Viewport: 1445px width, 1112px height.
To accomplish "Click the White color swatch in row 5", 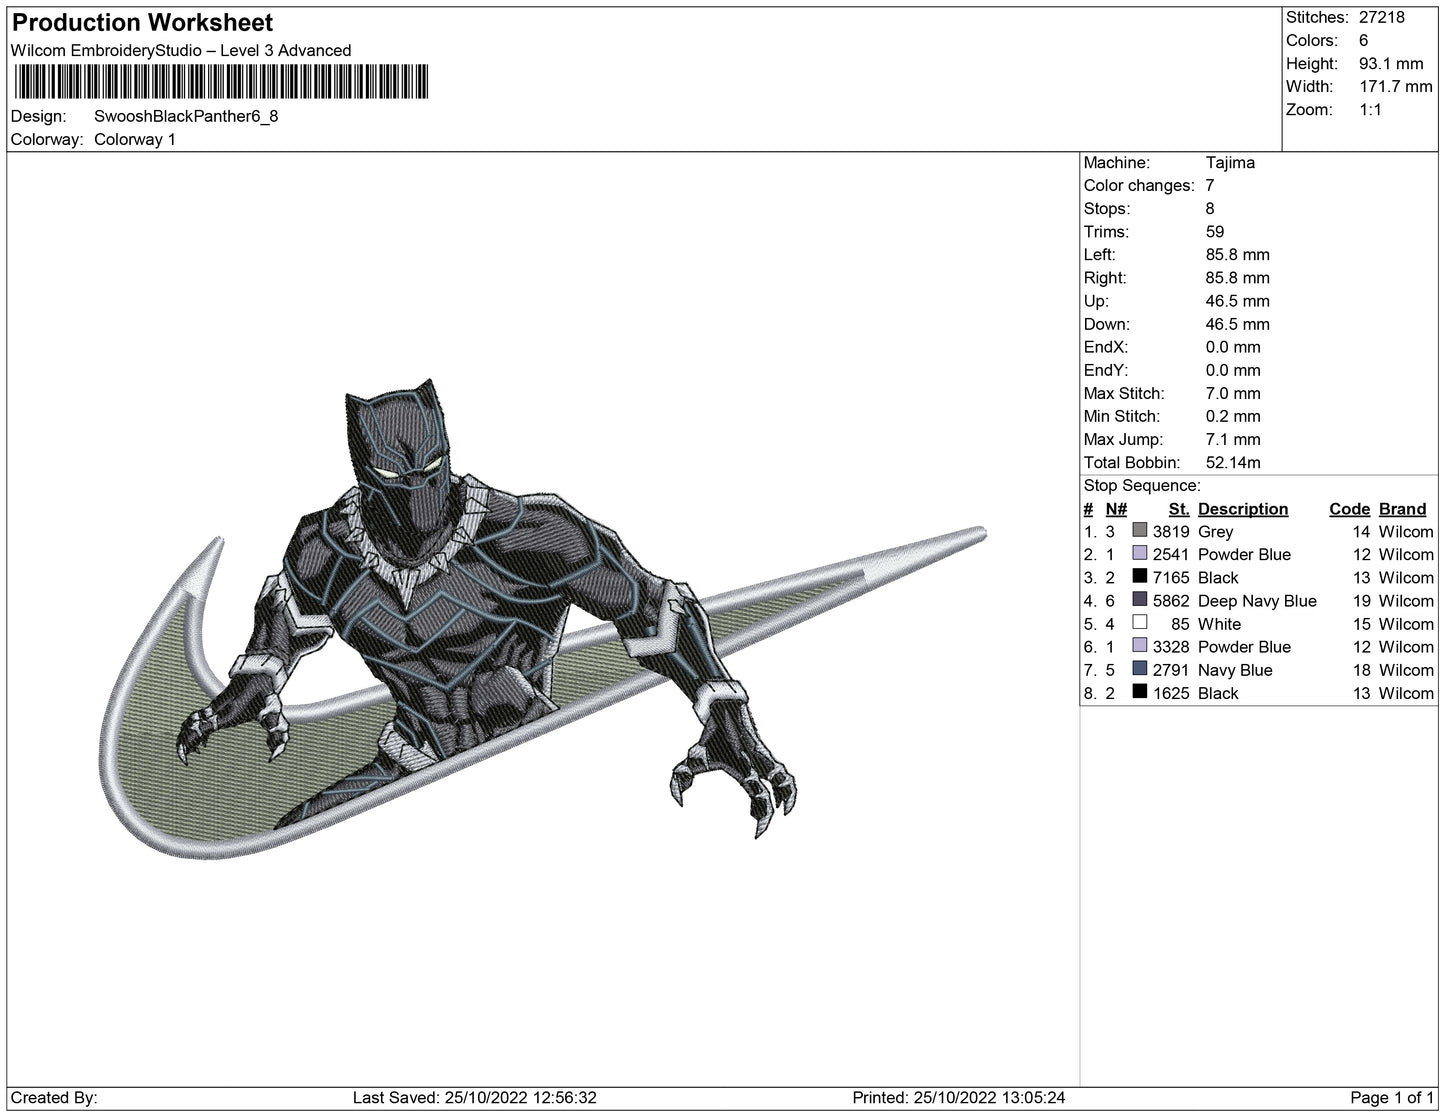I will click(x=1140, y=623).
